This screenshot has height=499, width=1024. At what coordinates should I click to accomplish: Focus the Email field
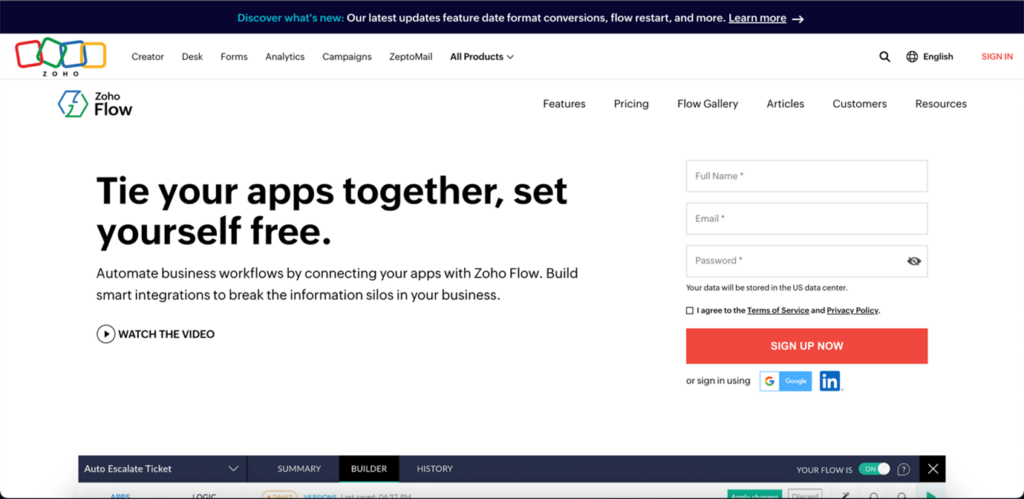(807, 219)
